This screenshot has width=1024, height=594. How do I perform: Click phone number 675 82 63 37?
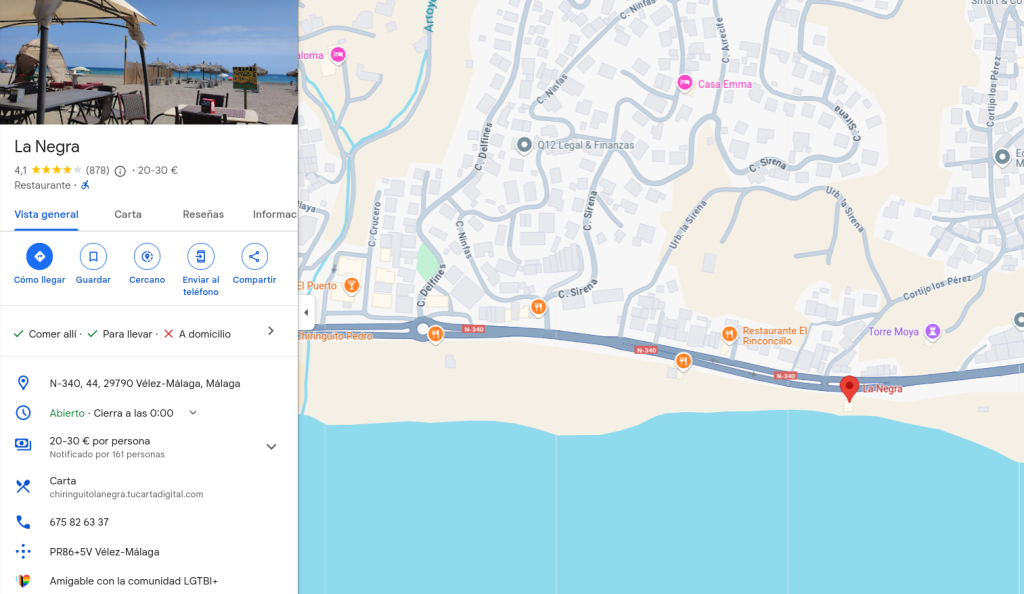coord(79,522)
